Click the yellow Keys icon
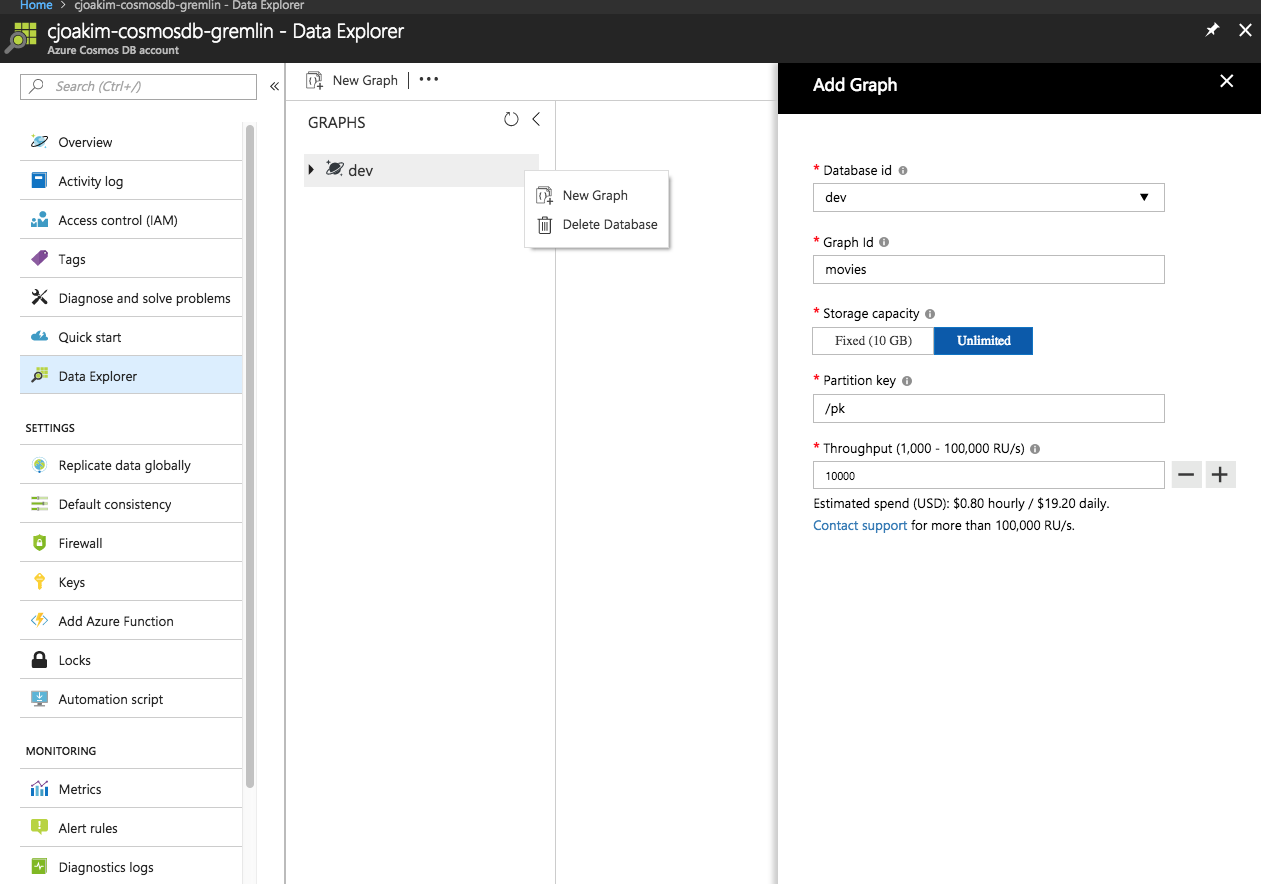1261x884 pixels. [x=39, y=582]
